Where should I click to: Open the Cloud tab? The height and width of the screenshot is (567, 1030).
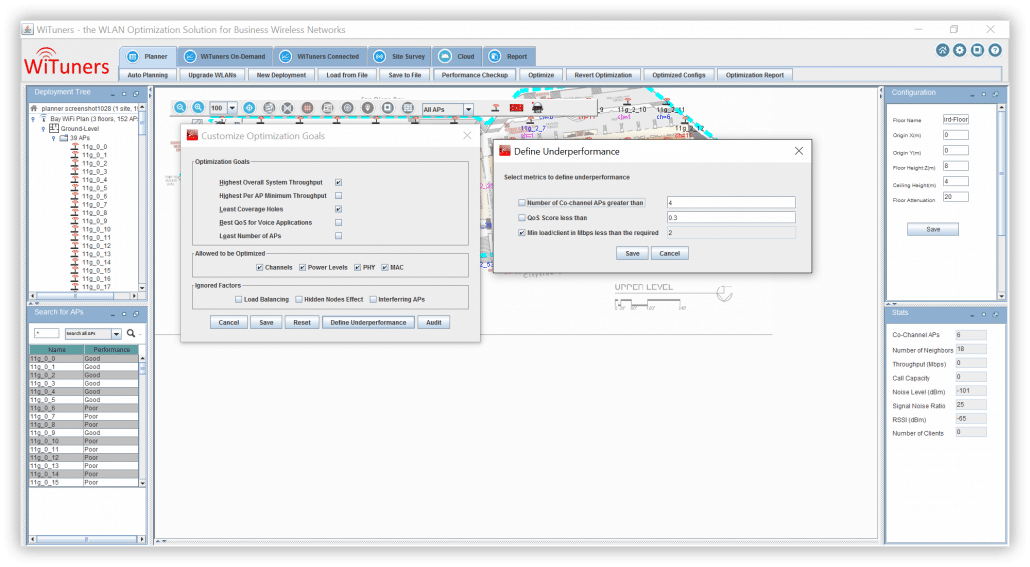(x=457, y=57)
